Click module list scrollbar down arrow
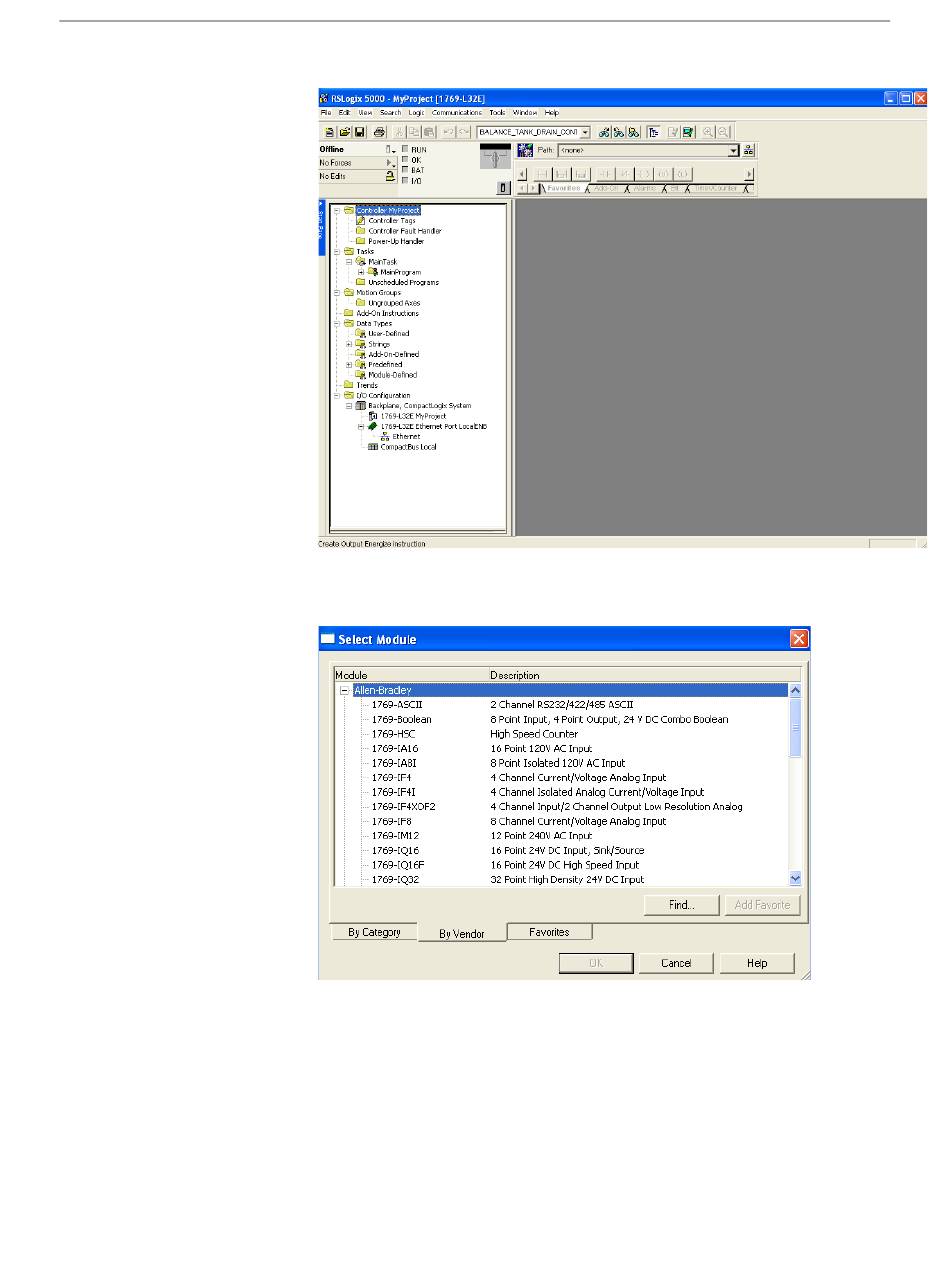The image size is (950, 1267). pos(795,878)
